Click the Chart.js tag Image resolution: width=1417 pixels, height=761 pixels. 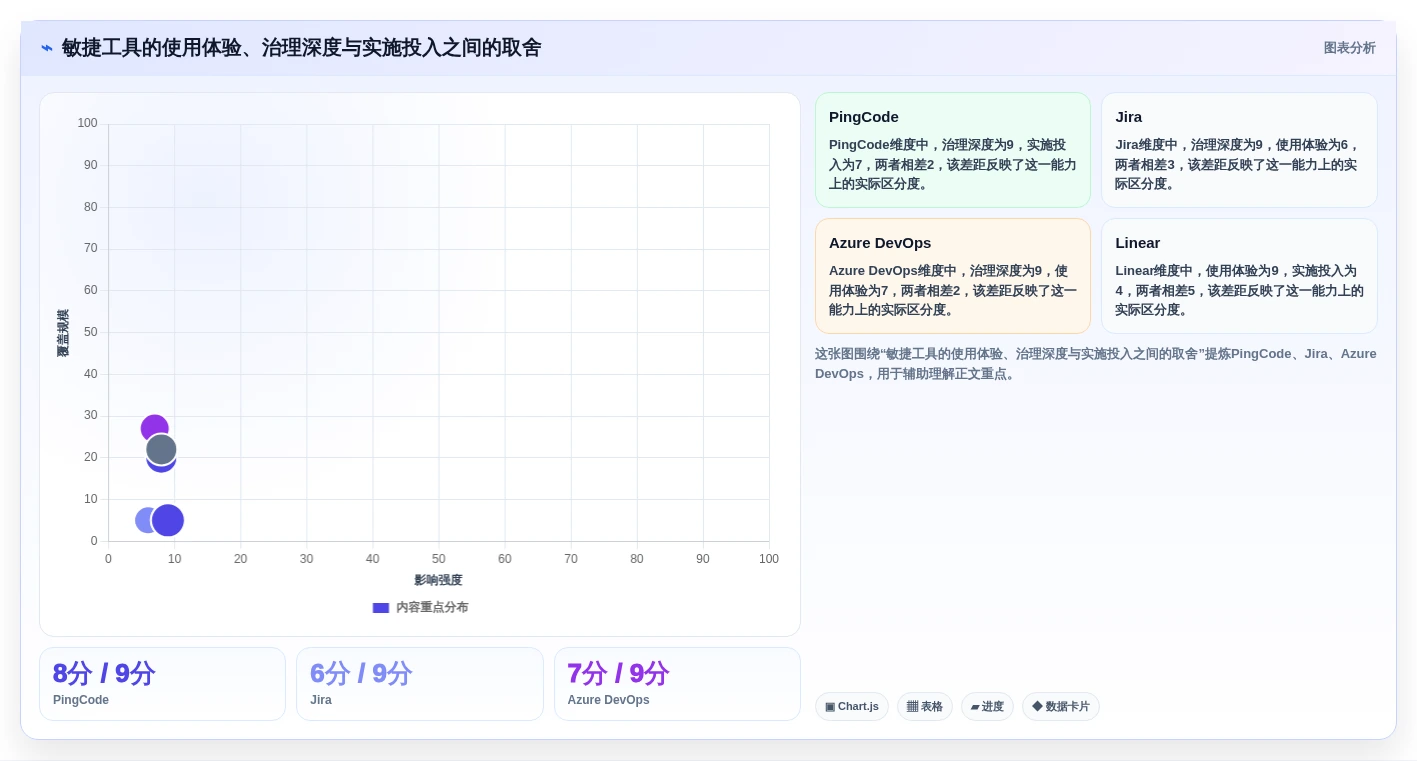tap(852, 707)
